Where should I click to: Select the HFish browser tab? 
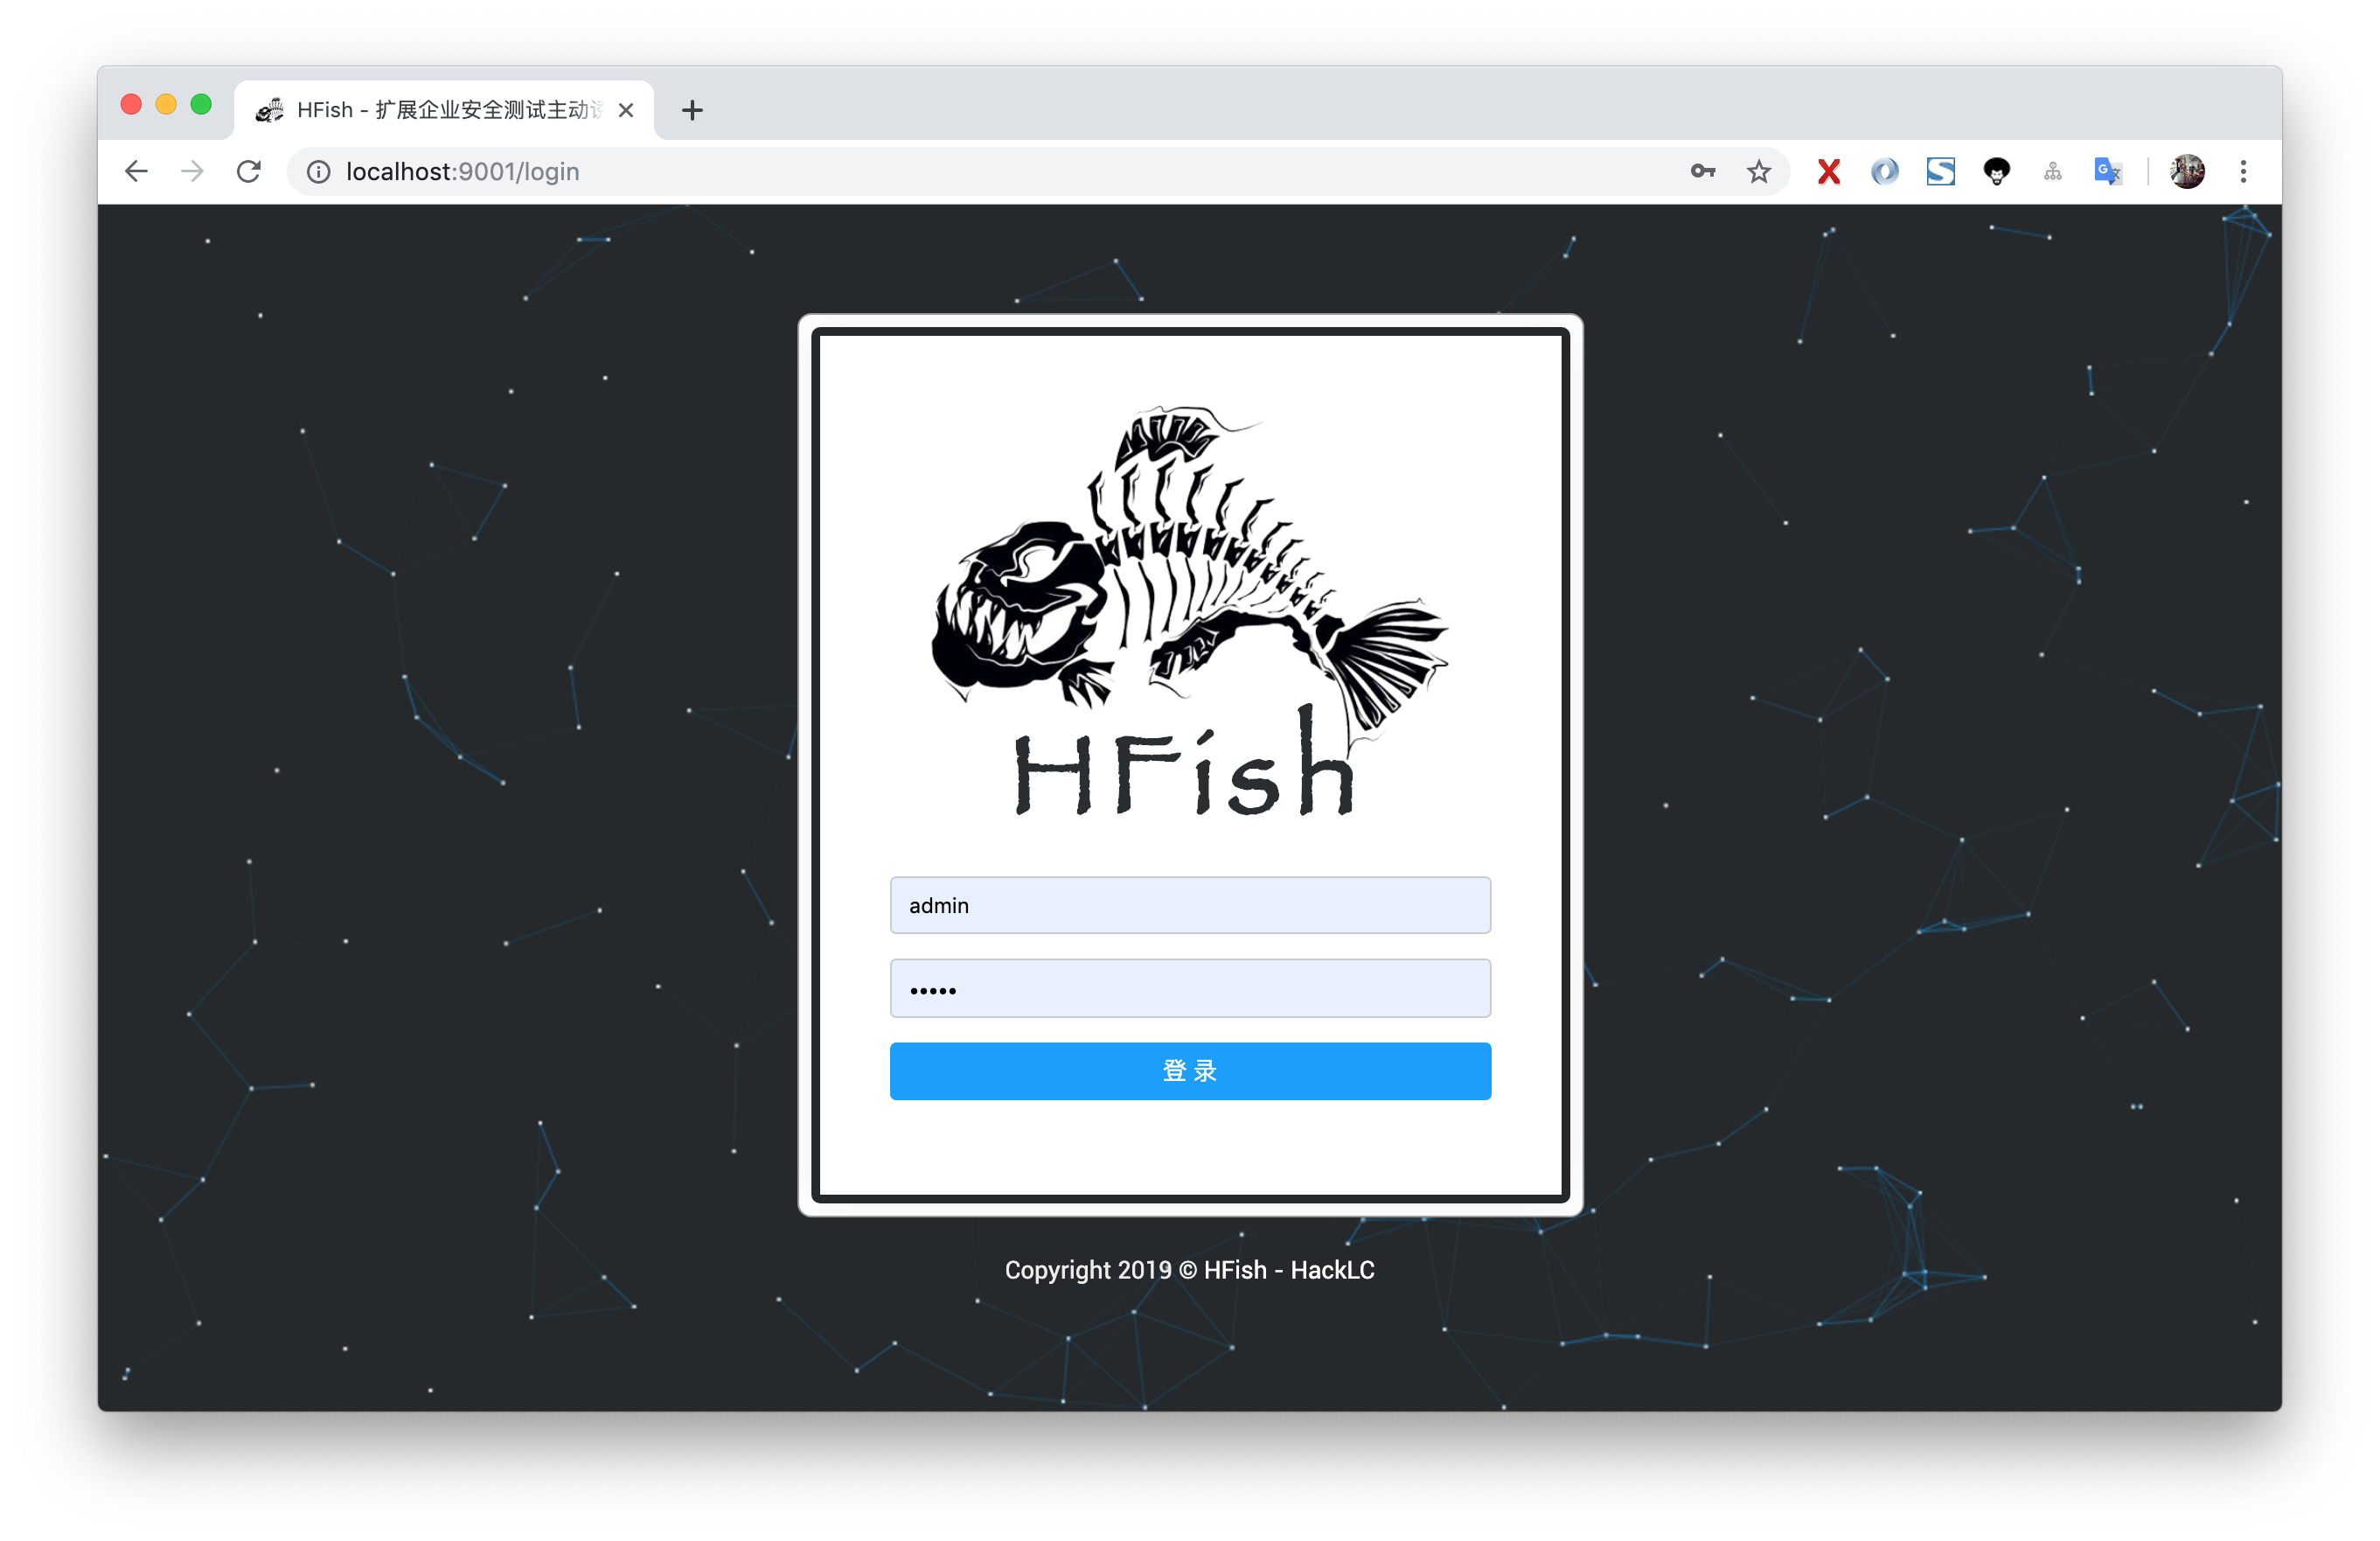click(440, 110)
